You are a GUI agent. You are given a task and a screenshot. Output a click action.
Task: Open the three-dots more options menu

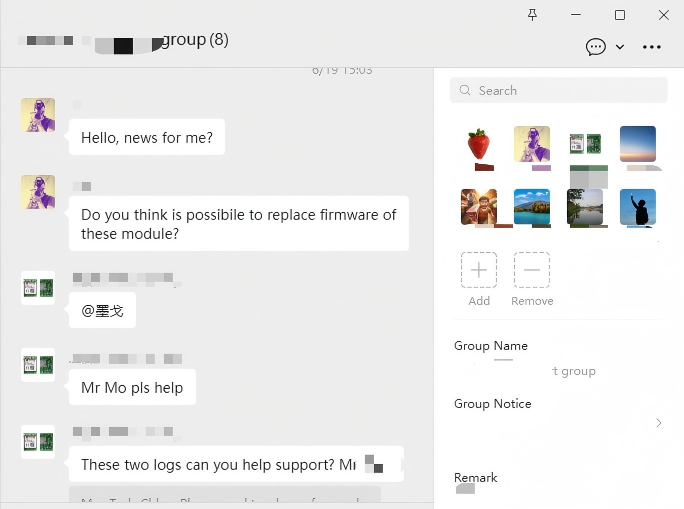click(652, 47)
